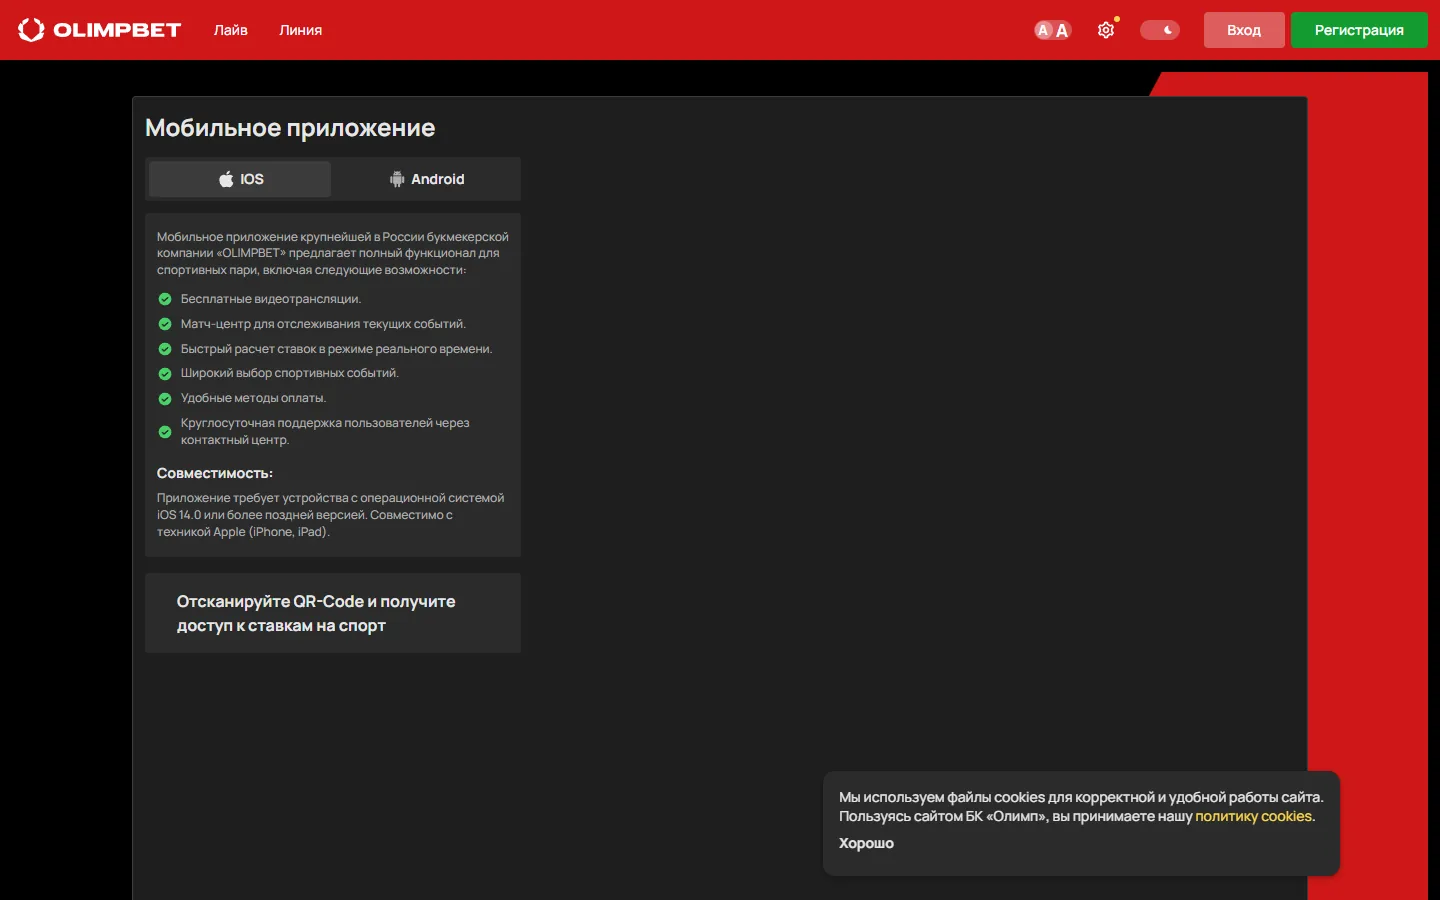Click the Бесплатные видеотрансляции item
The width and height of the screenshot is (1440, 900).
pyautogui.click(x=270, y=299)
